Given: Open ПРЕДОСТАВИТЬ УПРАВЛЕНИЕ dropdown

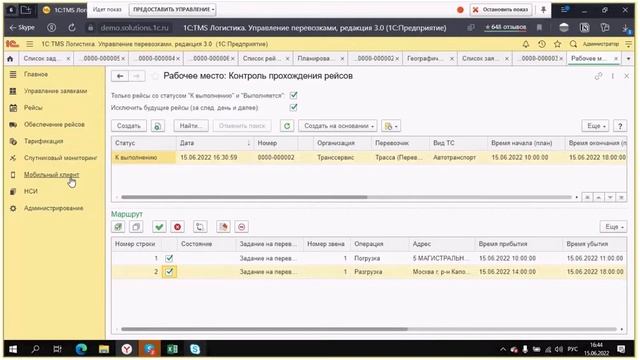Looking at the screenshot, I should click(173, 9).
